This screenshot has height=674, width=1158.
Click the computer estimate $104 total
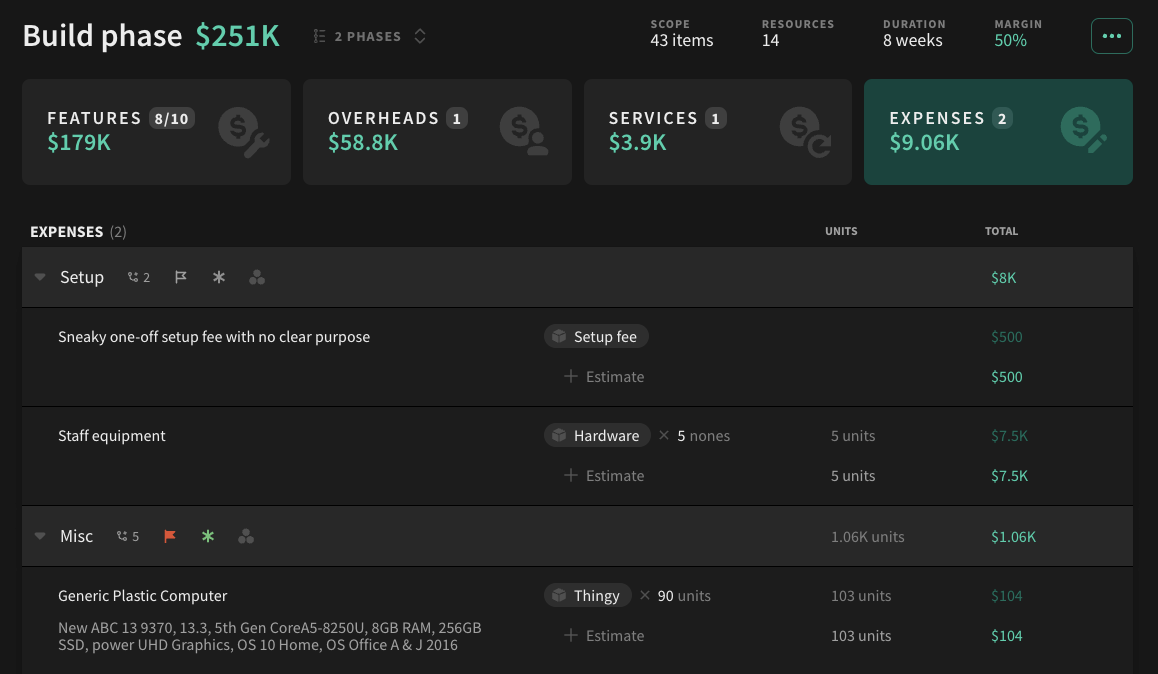1007,636
